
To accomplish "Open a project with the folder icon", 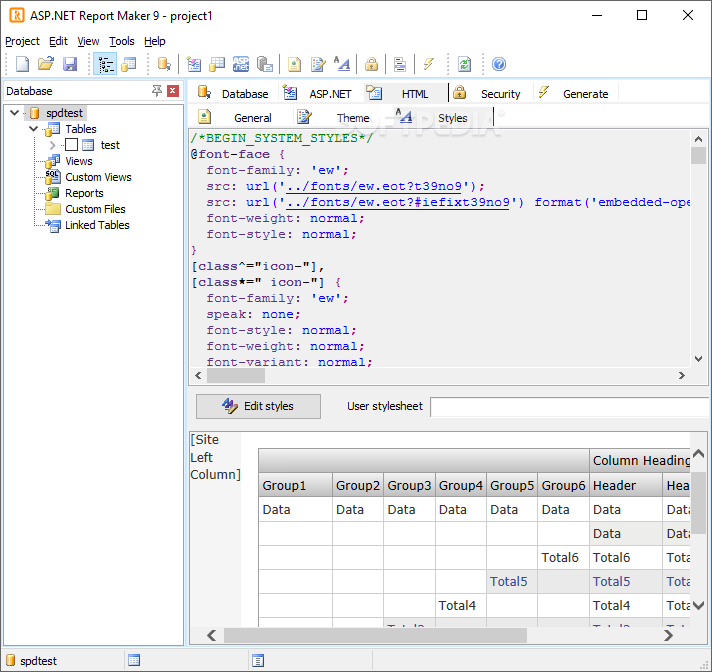I will (x=46, y=64).
